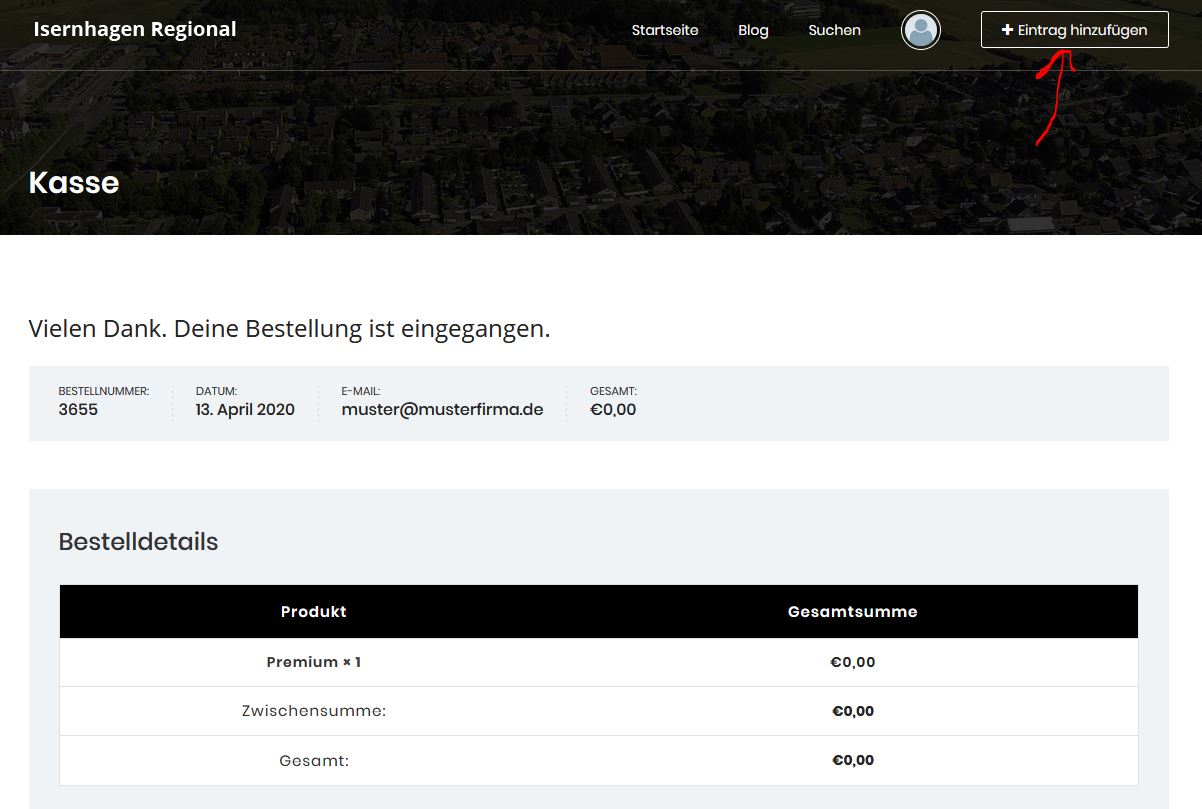Click the Produkt column header
The image size is (1202, 809).
coord(314,611)
